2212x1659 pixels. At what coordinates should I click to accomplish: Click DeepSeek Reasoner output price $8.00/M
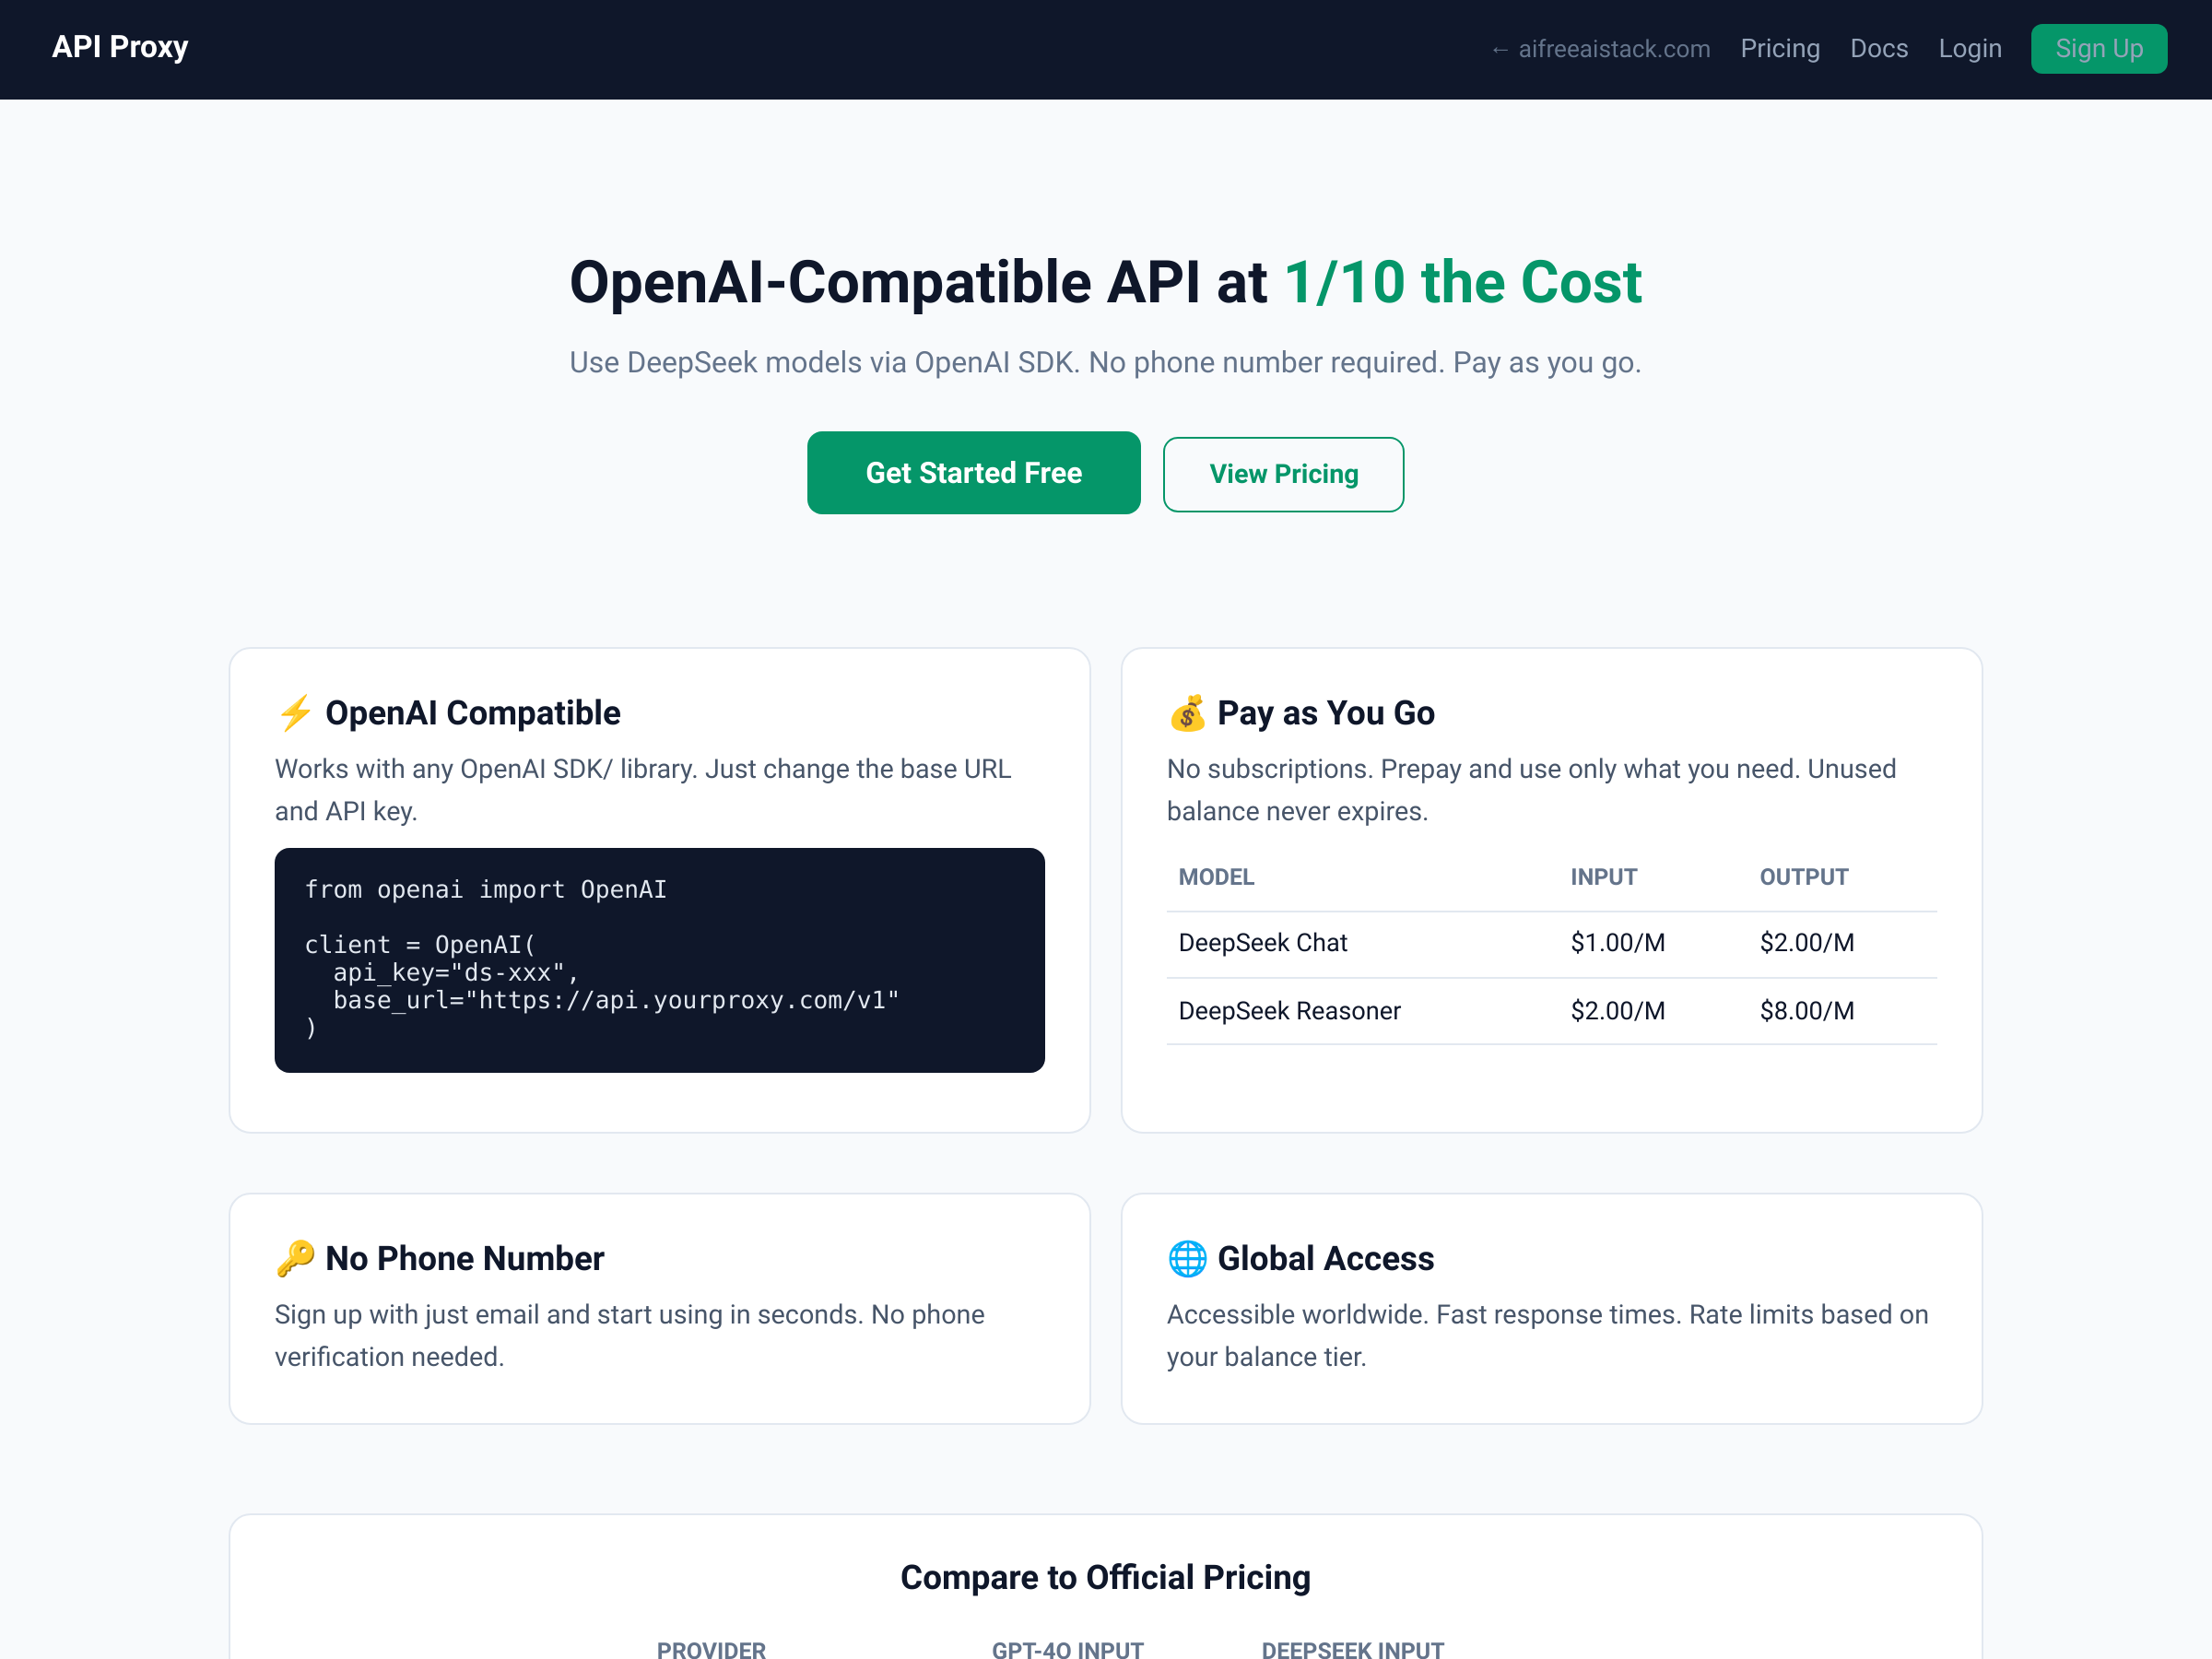click(x=1806, y=1011)
